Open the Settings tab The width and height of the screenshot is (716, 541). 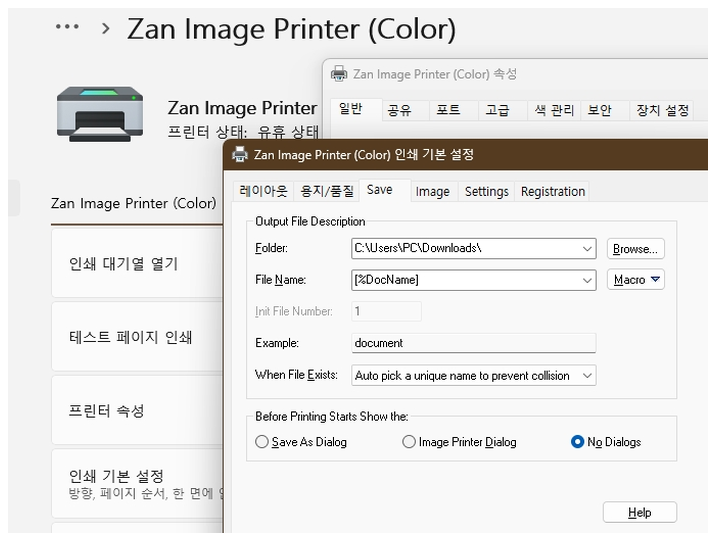[486, 192]
